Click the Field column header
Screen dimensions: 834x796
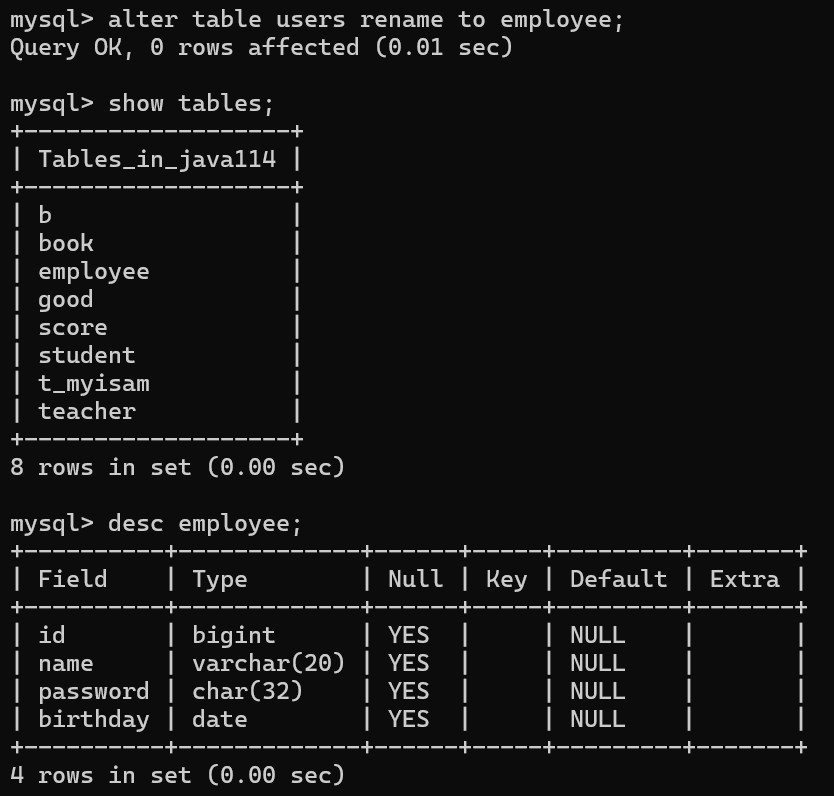point(72,579)
